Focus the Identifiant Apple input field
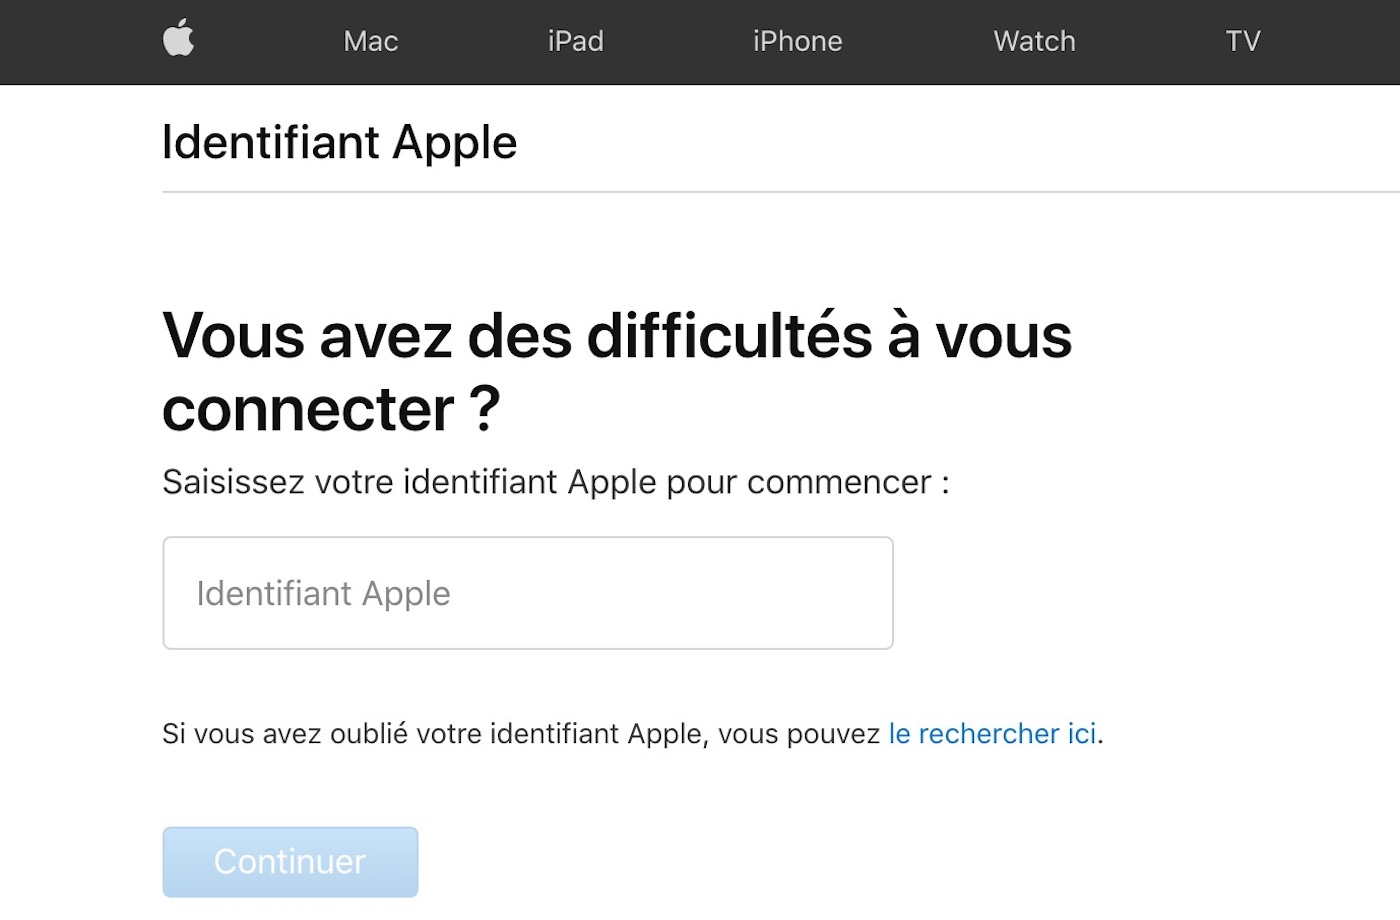The image size is (1400, 920). point(527,593)
